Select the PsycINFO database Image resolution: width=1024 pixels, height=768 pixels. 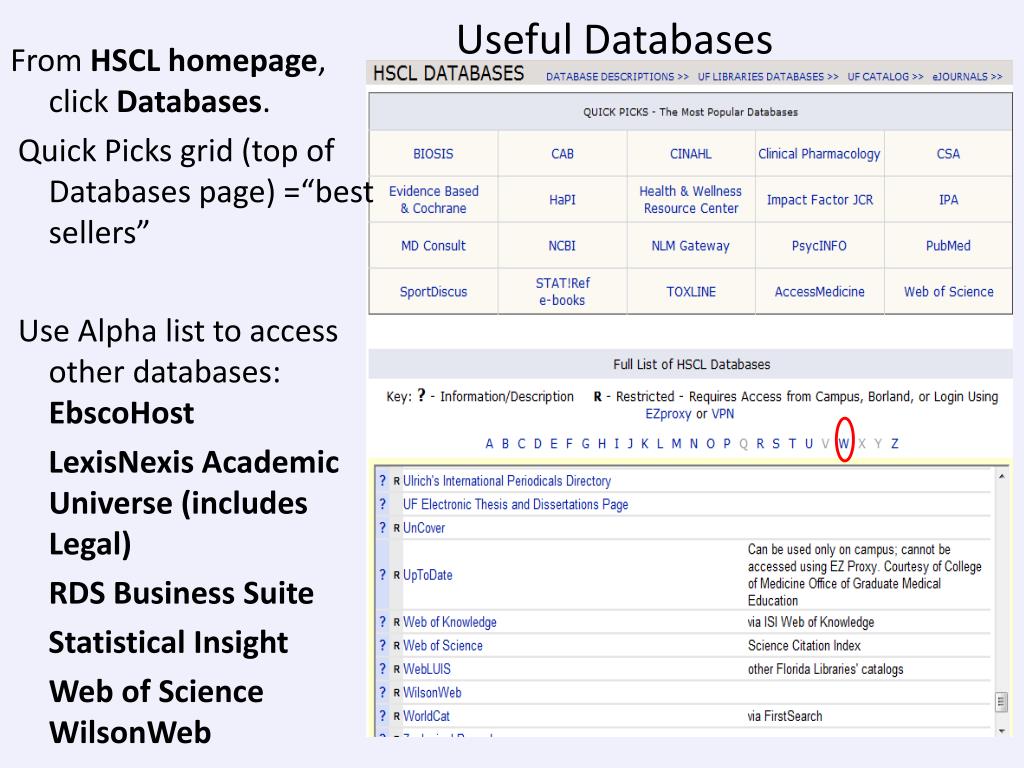coord(819,246)
